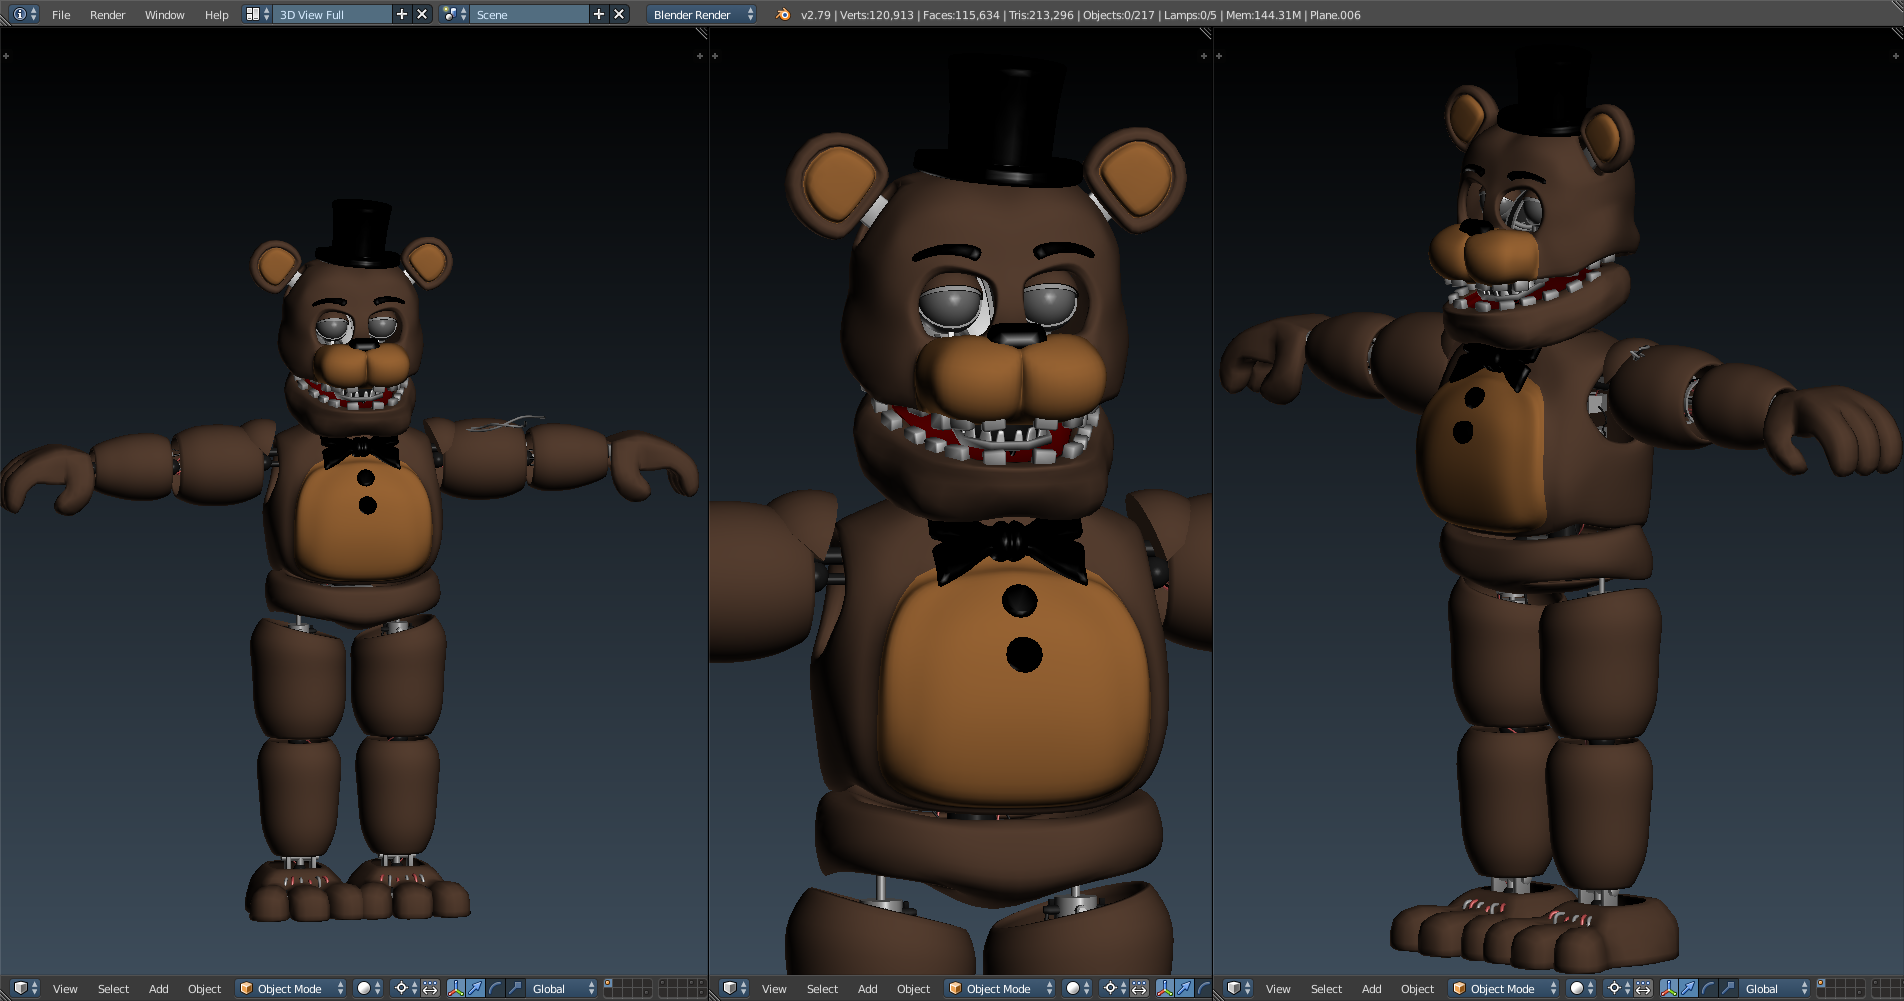Open viewport shading selector in left viewport
The image size is (1904, 1001).
tap(369, 988)
